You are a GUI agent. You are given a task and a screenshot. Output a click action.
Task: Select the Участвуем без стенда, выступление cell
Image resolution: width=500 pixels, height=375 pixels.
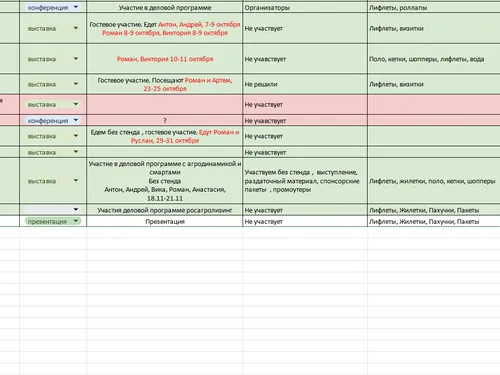pyautogui.click(x=305, y=181)
